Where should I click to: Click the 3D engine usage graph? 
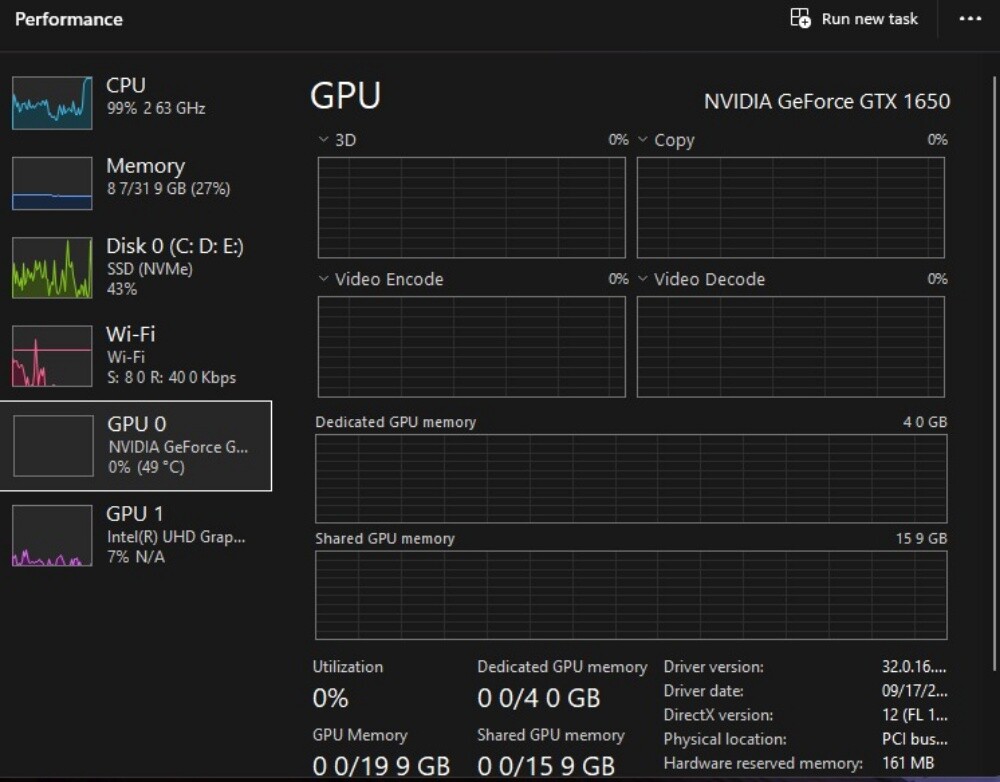point(471,207)
